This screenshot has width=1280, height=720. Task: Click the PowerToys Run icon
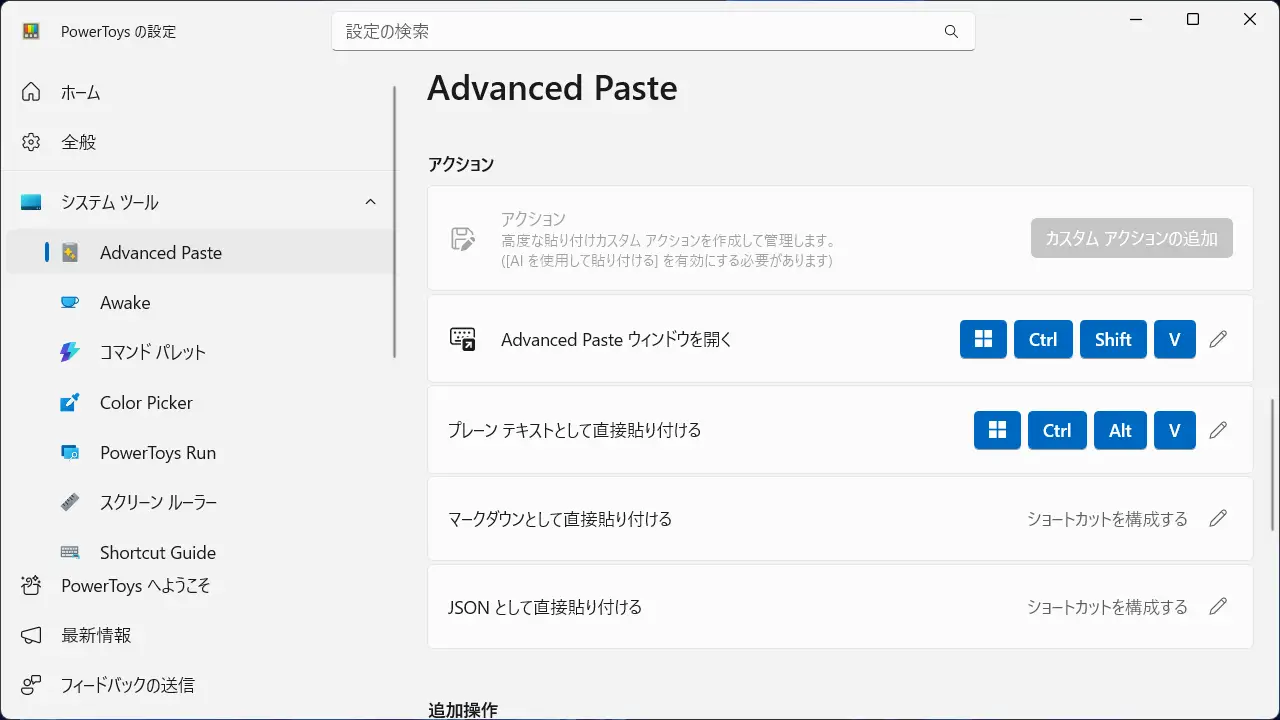point(70,453)
